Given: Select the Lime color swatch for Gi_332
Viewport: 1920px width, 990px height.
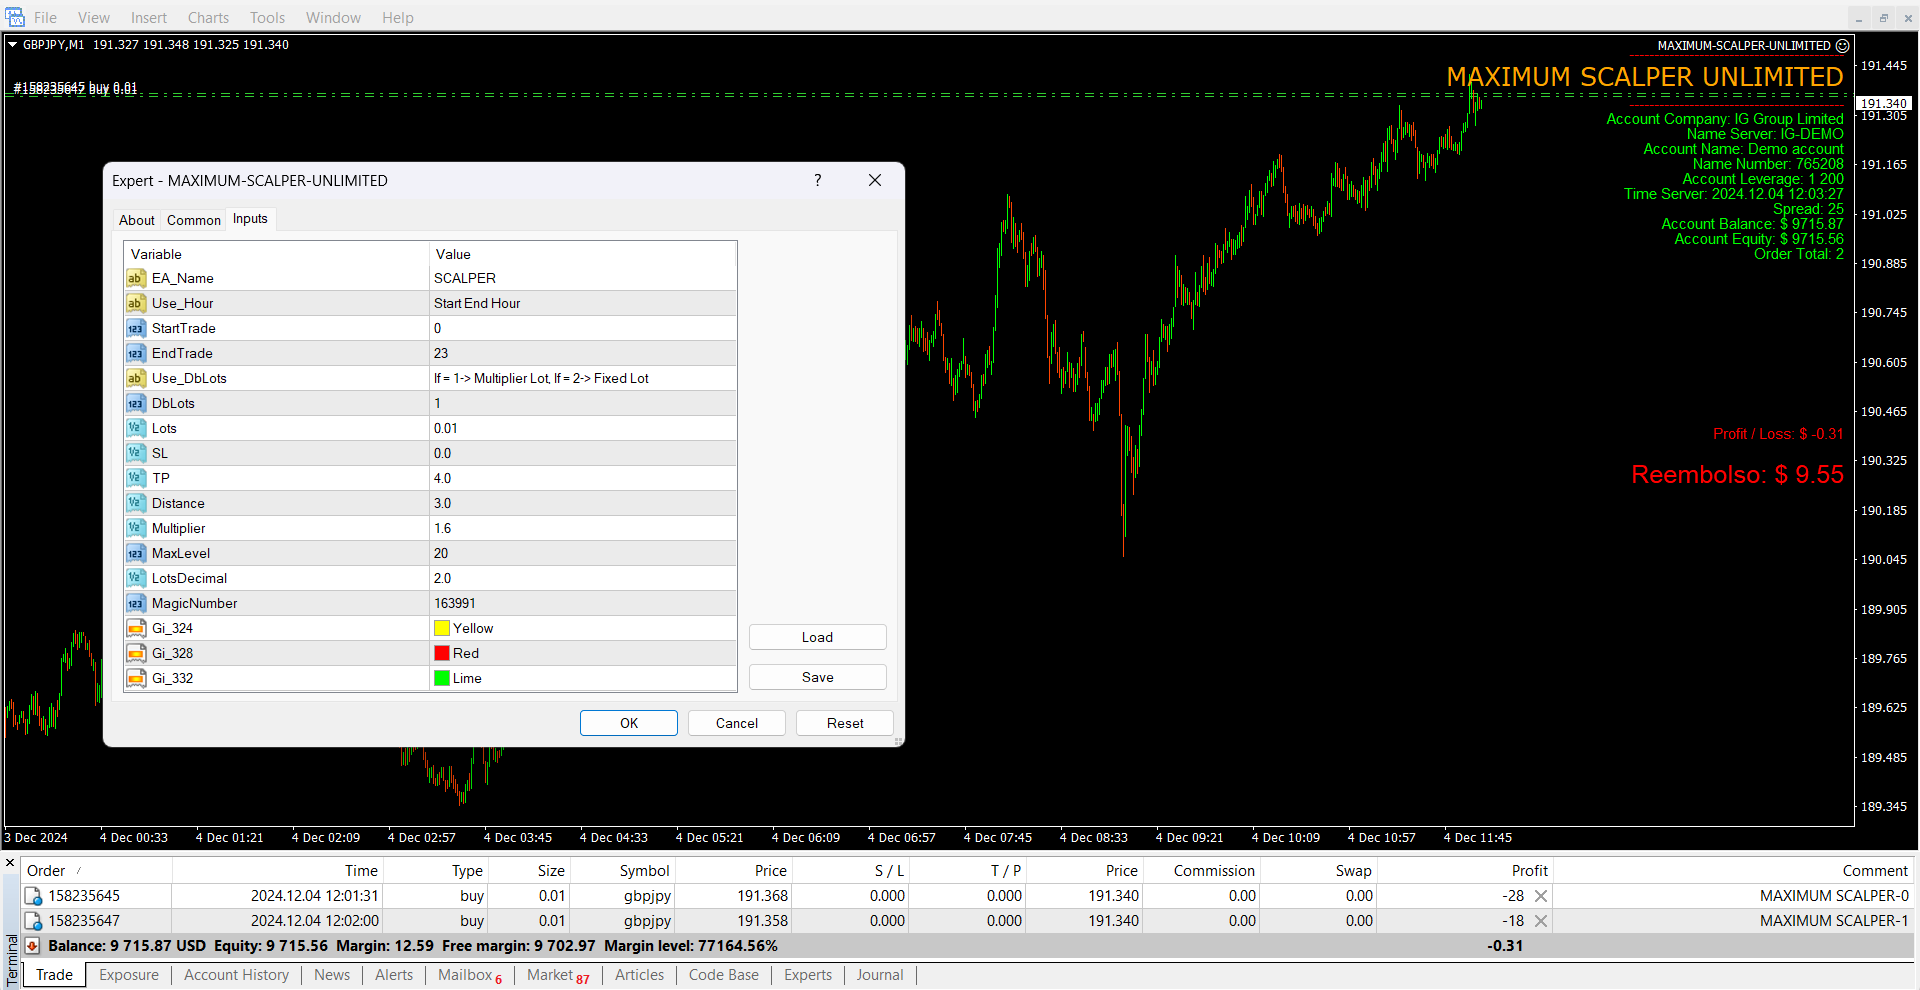Looking at the screenshot, I should pyautogui.click(x=442, y=678).
